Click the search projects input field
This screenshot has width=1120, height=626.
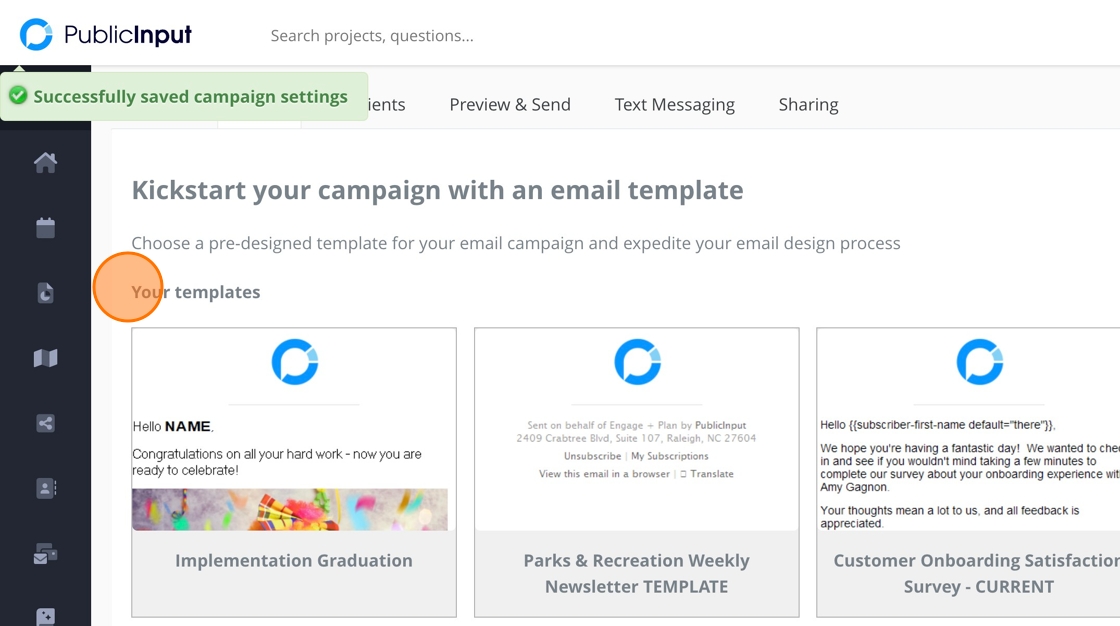click(500, 36)
